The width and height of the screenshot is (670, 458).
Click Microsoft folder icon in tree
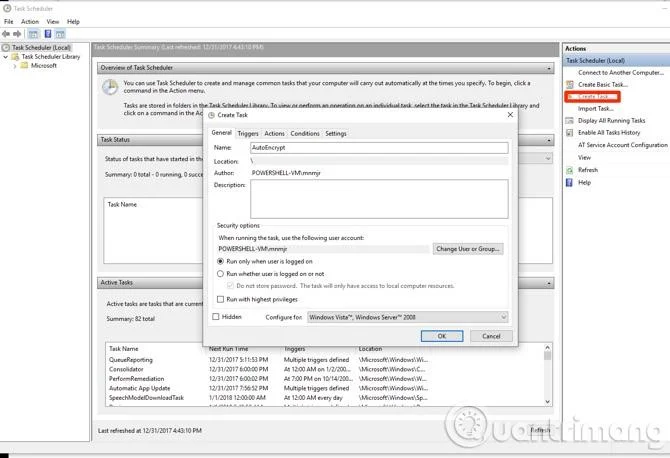pos(24,65)
